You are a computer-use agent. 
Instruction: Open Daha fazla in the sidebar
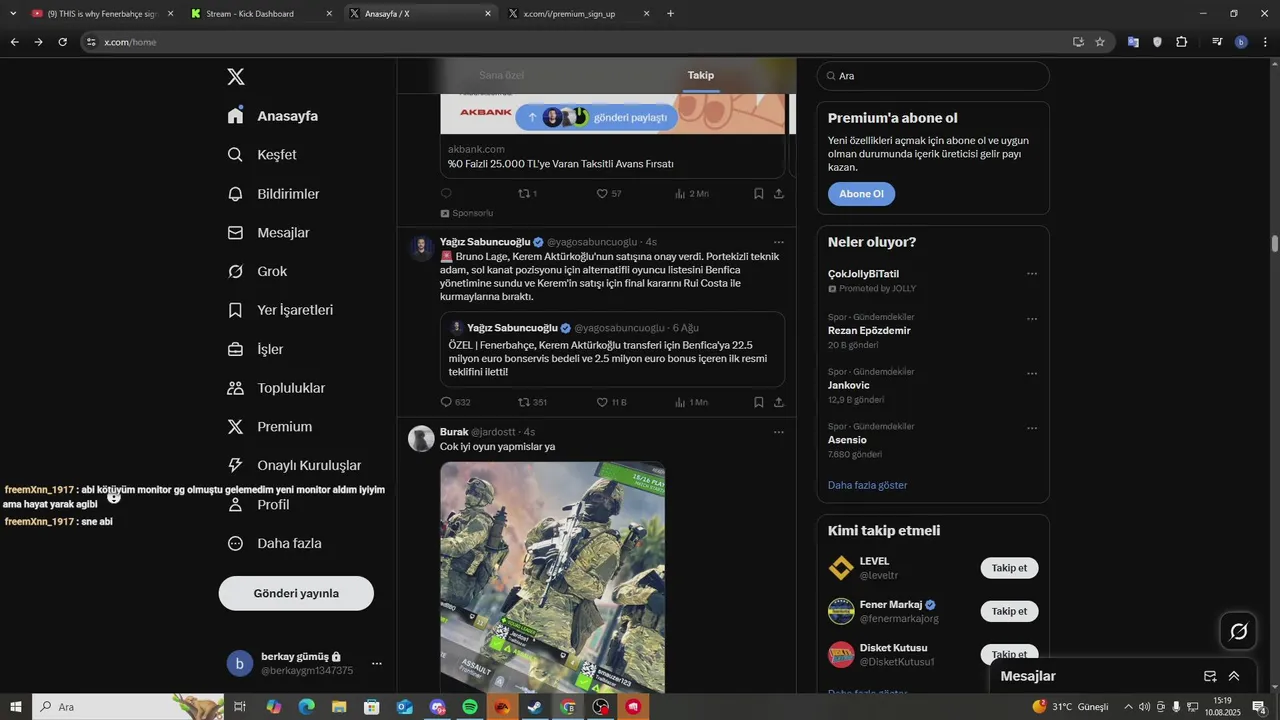tap(274, 544)
